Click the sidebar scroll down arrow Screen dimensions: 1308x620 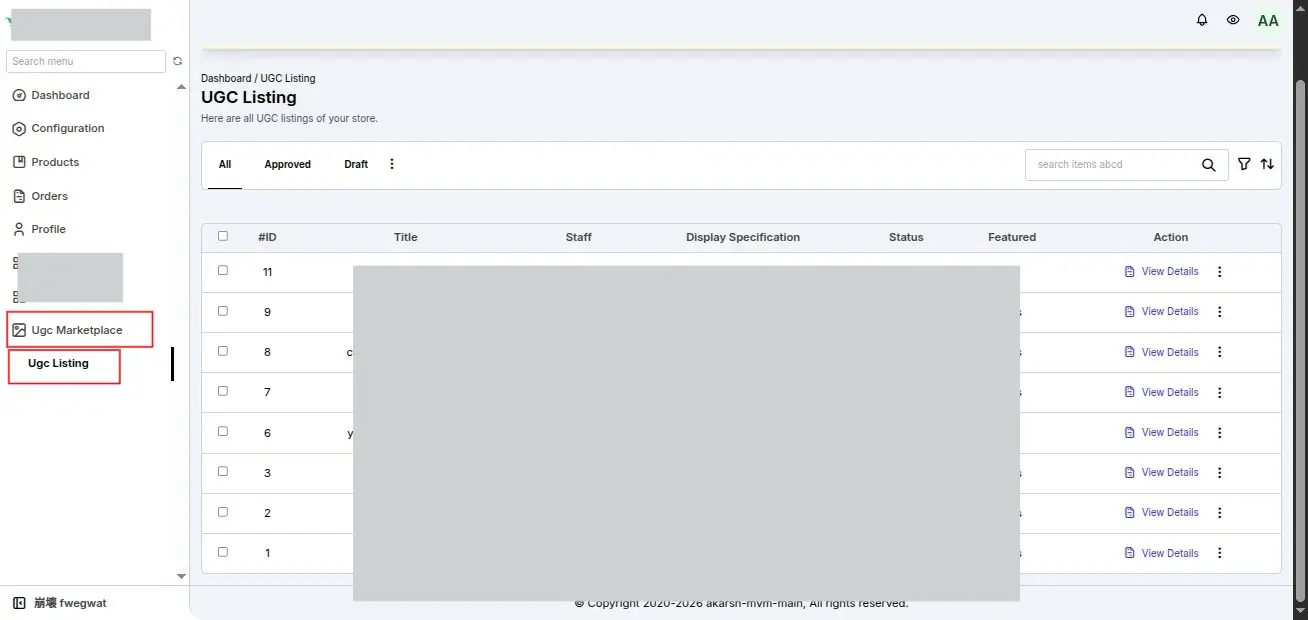click(x=181, y=576)
